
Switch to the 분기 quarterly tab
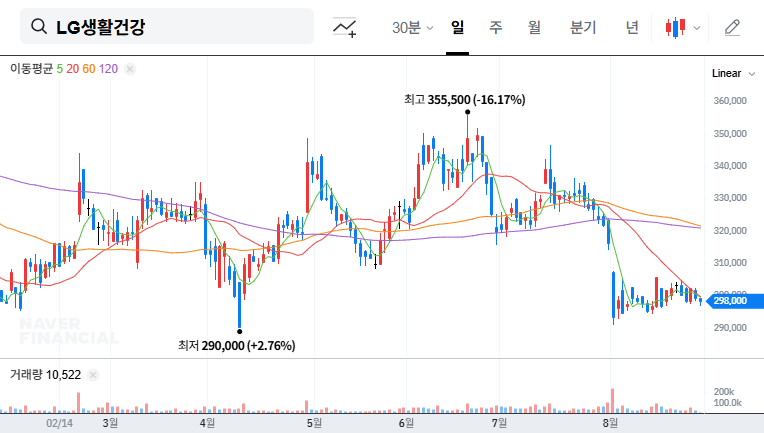click(583, 27)
